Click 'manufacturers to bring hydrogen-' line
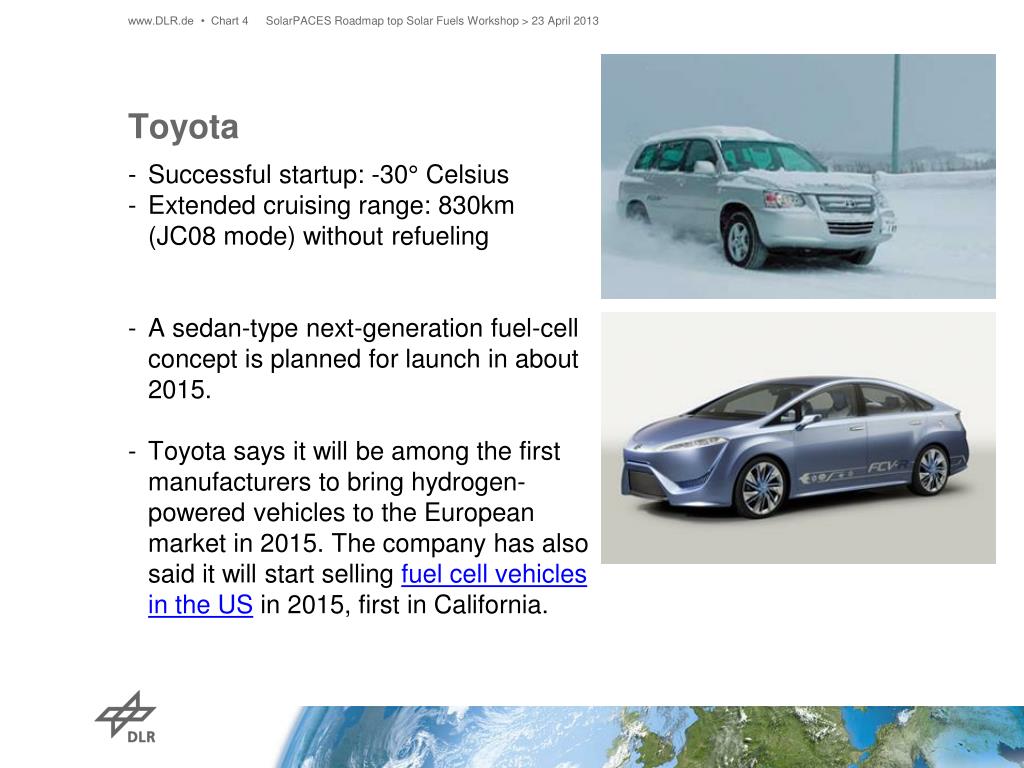Image resolution: width=1024 pixels, height=768 pixels. click(x=337, y=482)
